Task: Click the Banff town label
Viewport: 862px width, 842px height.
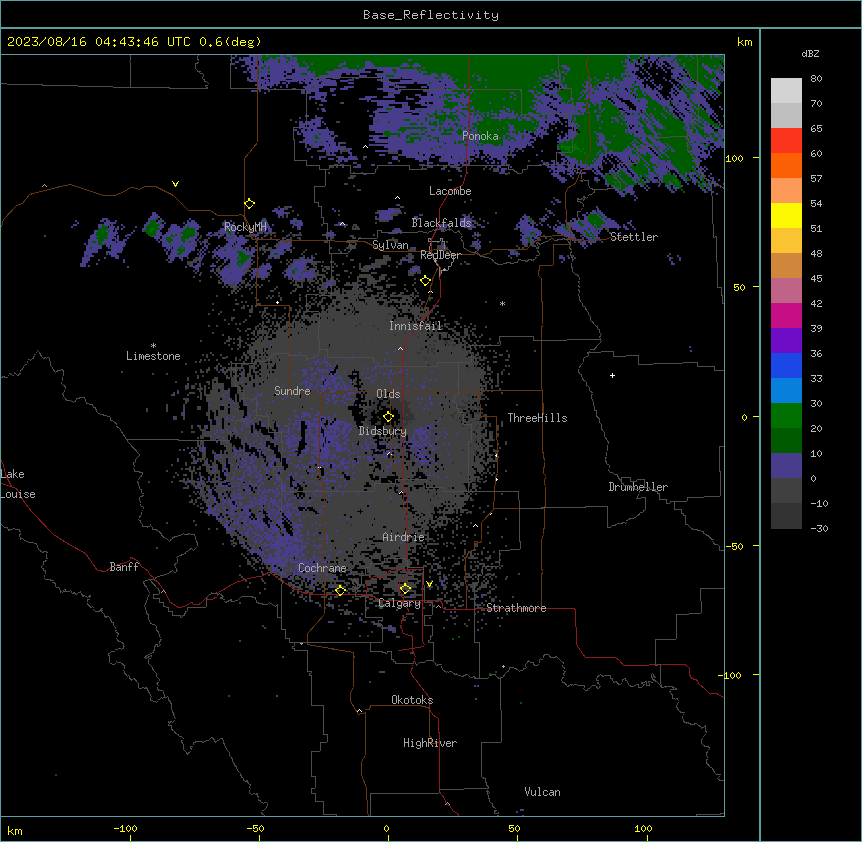Action: [x=124, y=567]
